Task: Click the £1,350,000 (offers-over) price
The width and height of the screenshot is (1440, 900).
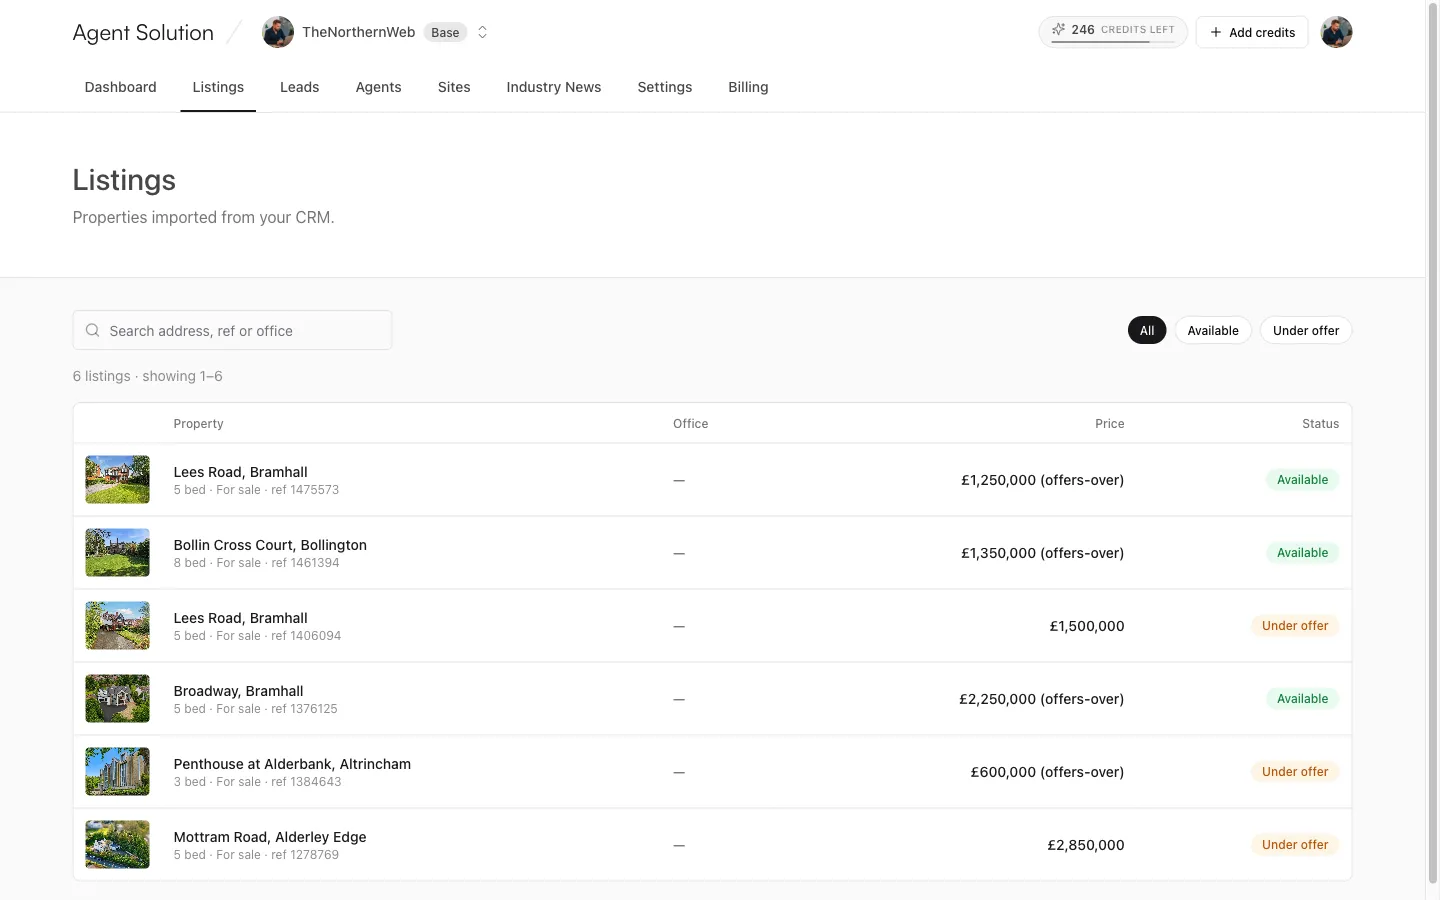Action: pos(1042,553)
